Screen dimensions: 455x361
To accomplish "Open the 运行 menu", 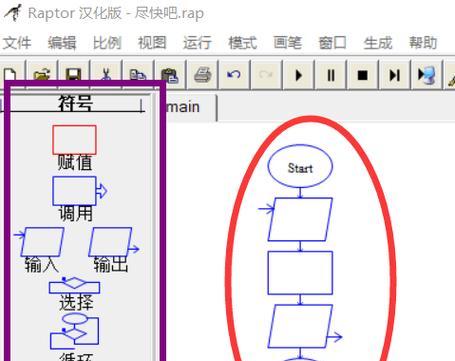I will (197, 43).
